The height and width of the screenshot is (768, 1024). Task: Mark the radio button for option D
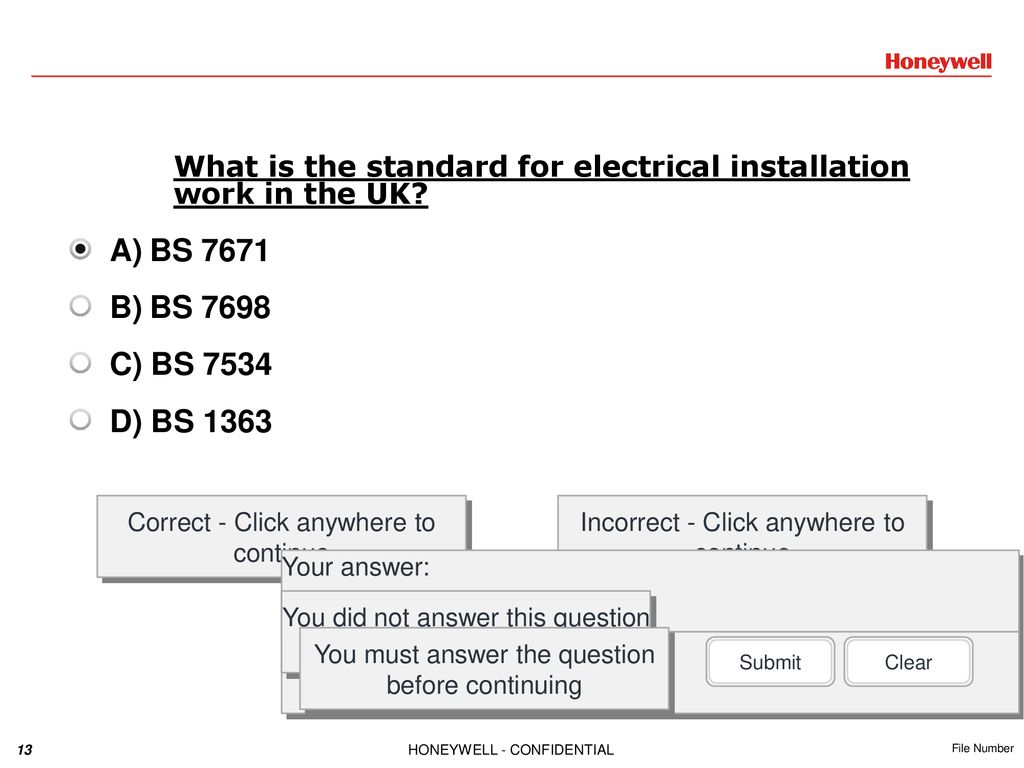tap(80, 419)
